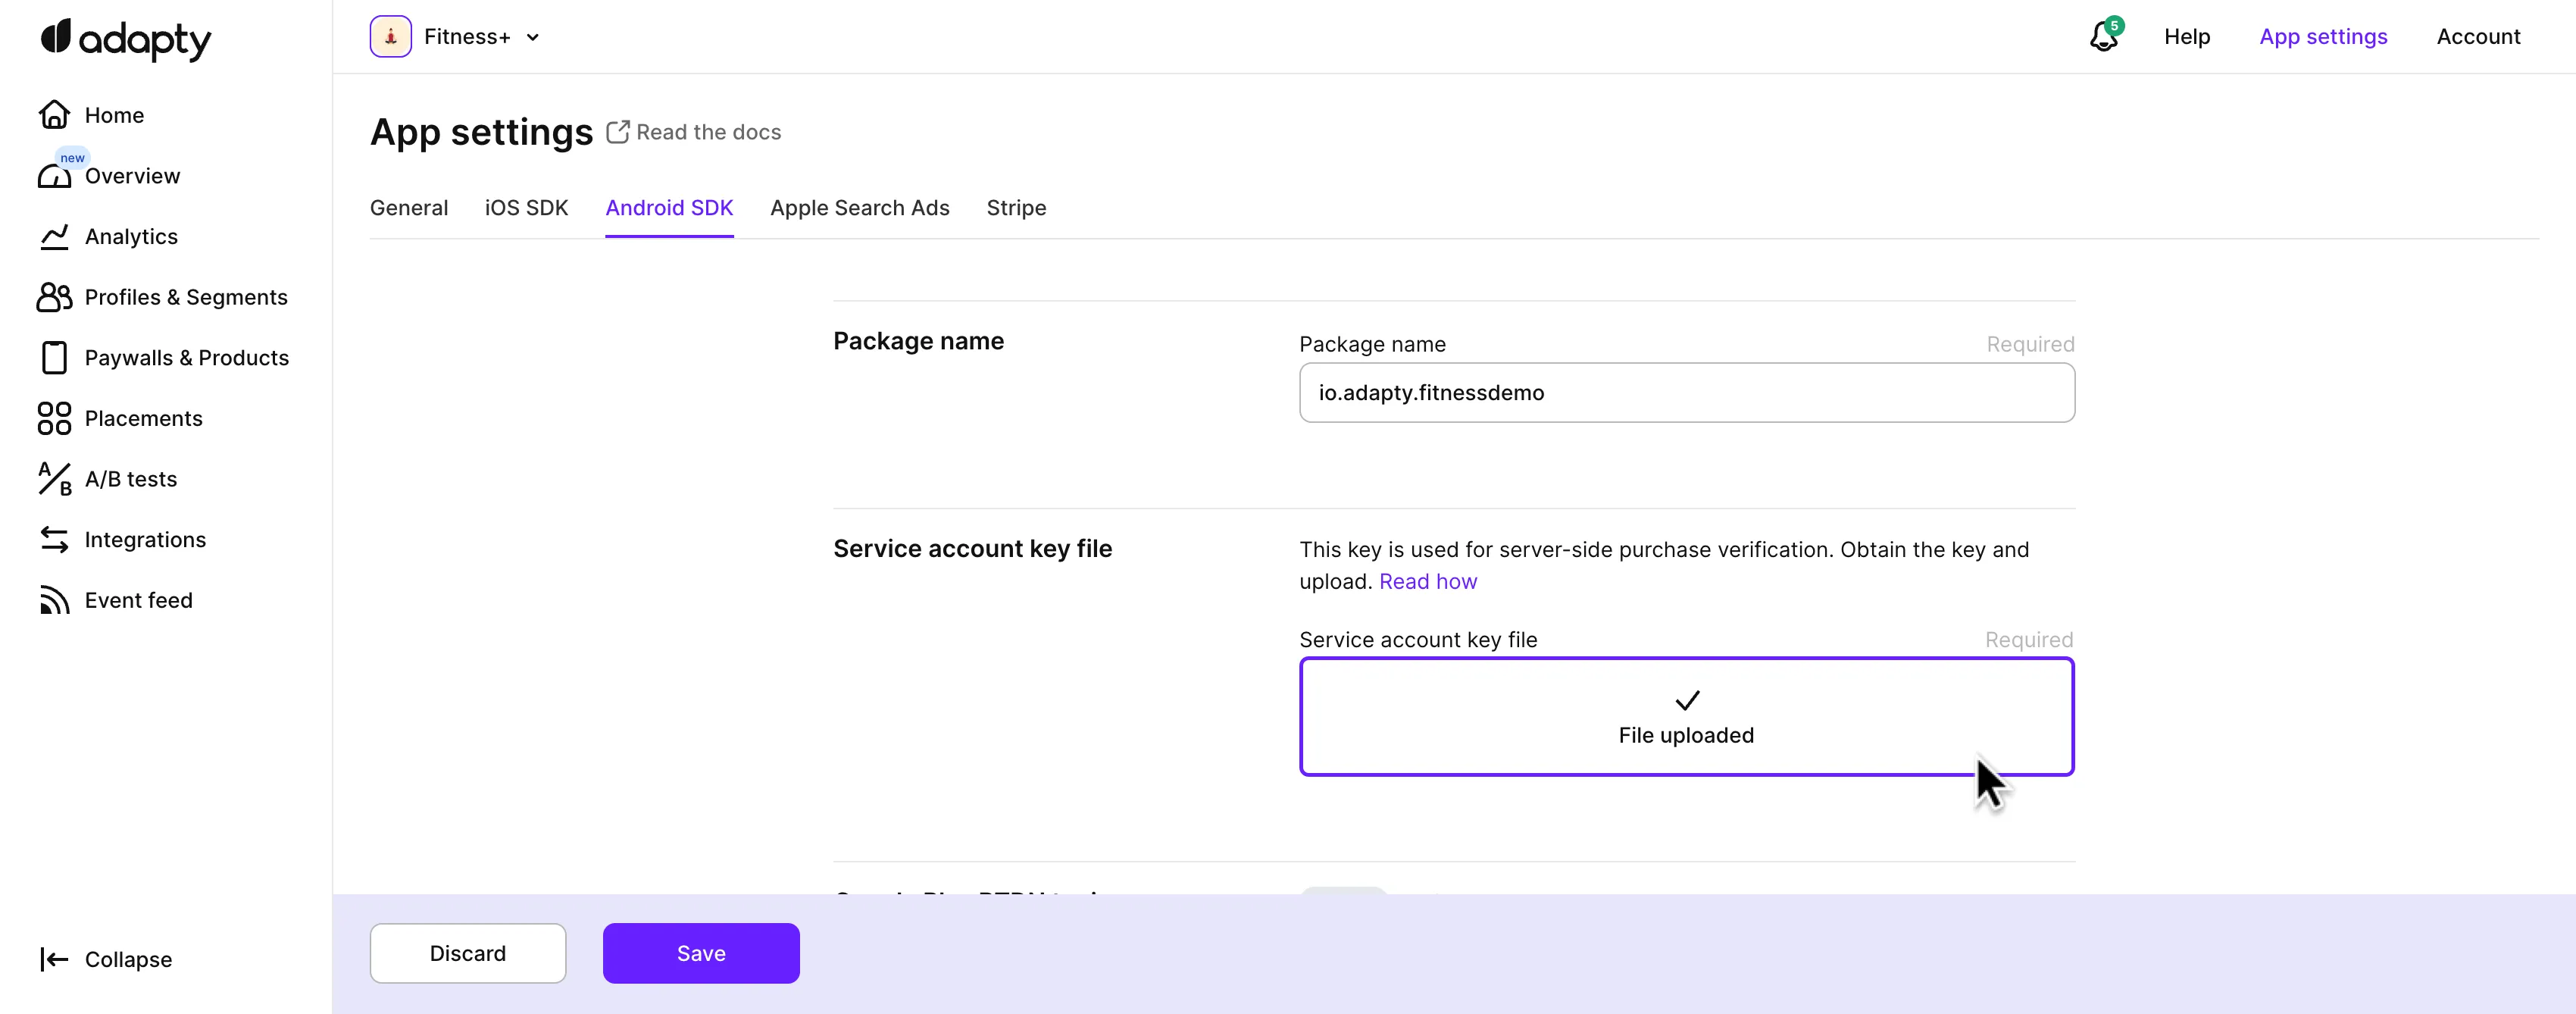Open the Read the docs link

tap(694, 132)
